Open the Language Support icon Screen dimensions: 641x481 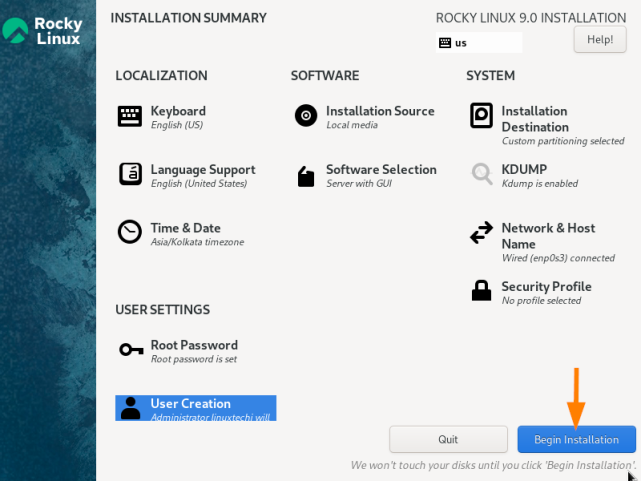pos(130,174)
